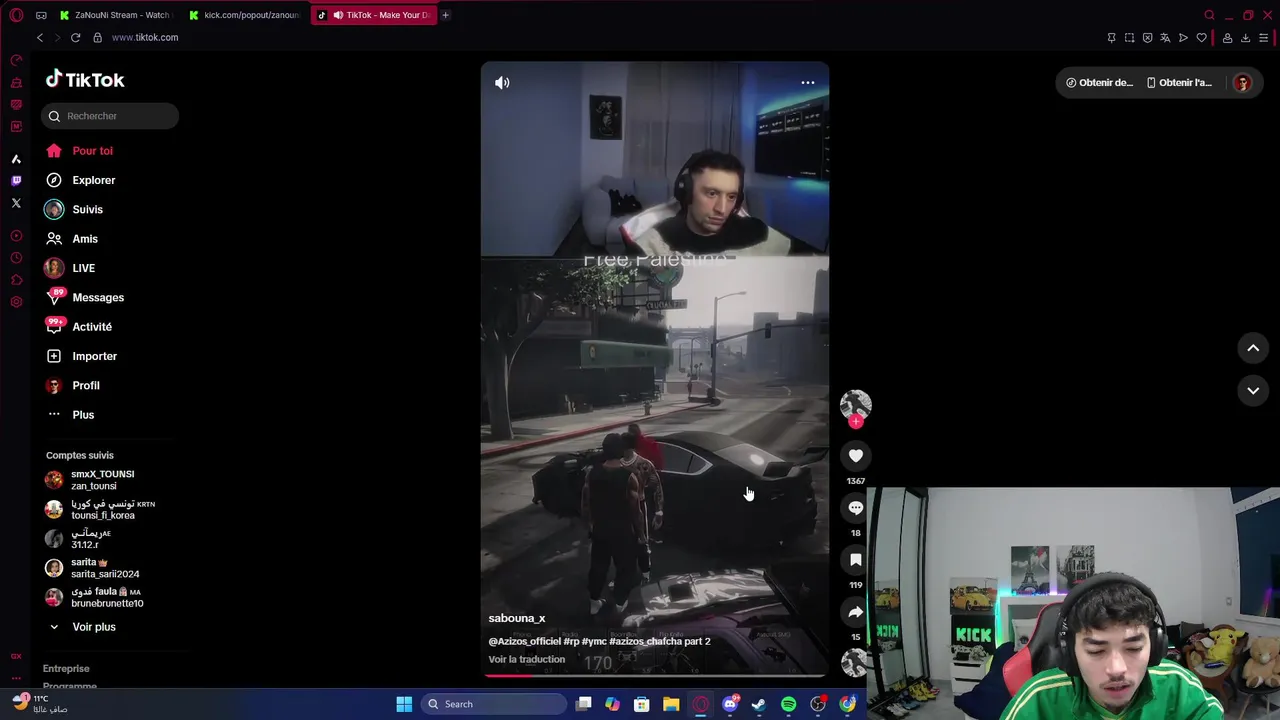This screenshot has height=720, width=1280.
Task: Add page to bookmarks heart icon
Action: point(1201,38)
